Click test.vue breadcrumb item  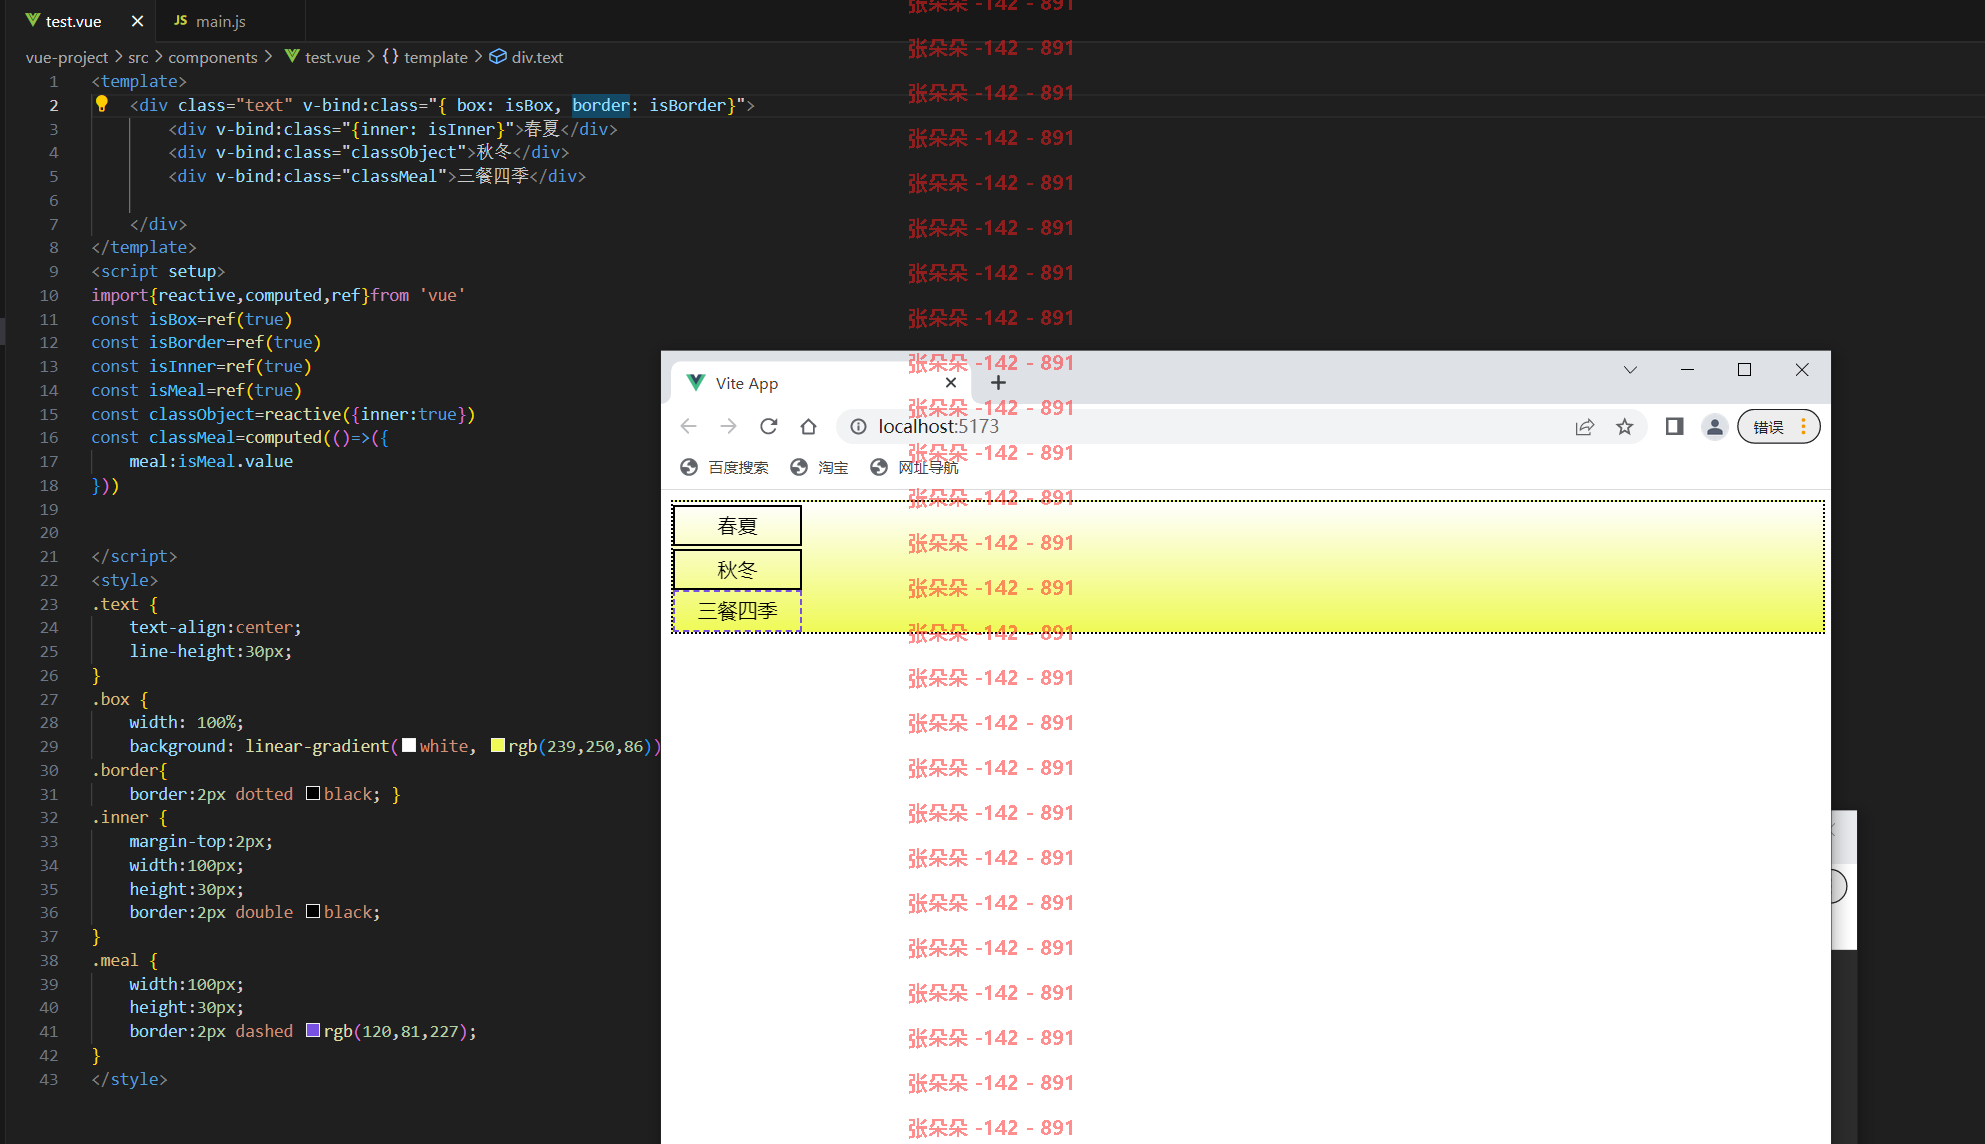(322, 57)
